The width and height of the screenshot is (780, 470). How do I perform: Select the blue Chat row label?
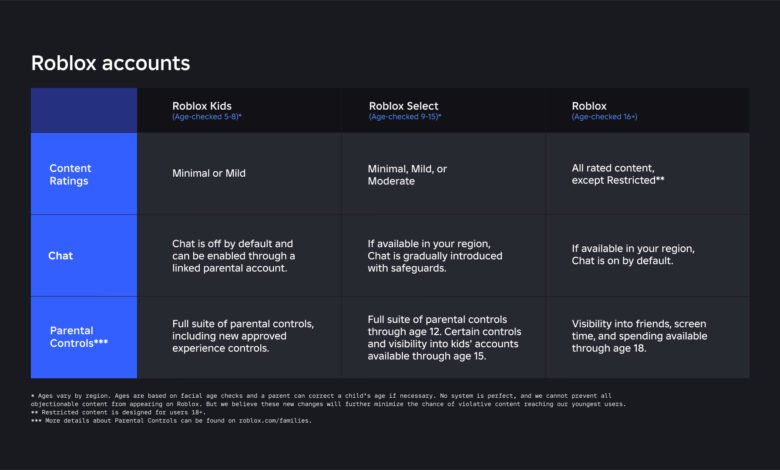tap(60, 255)
